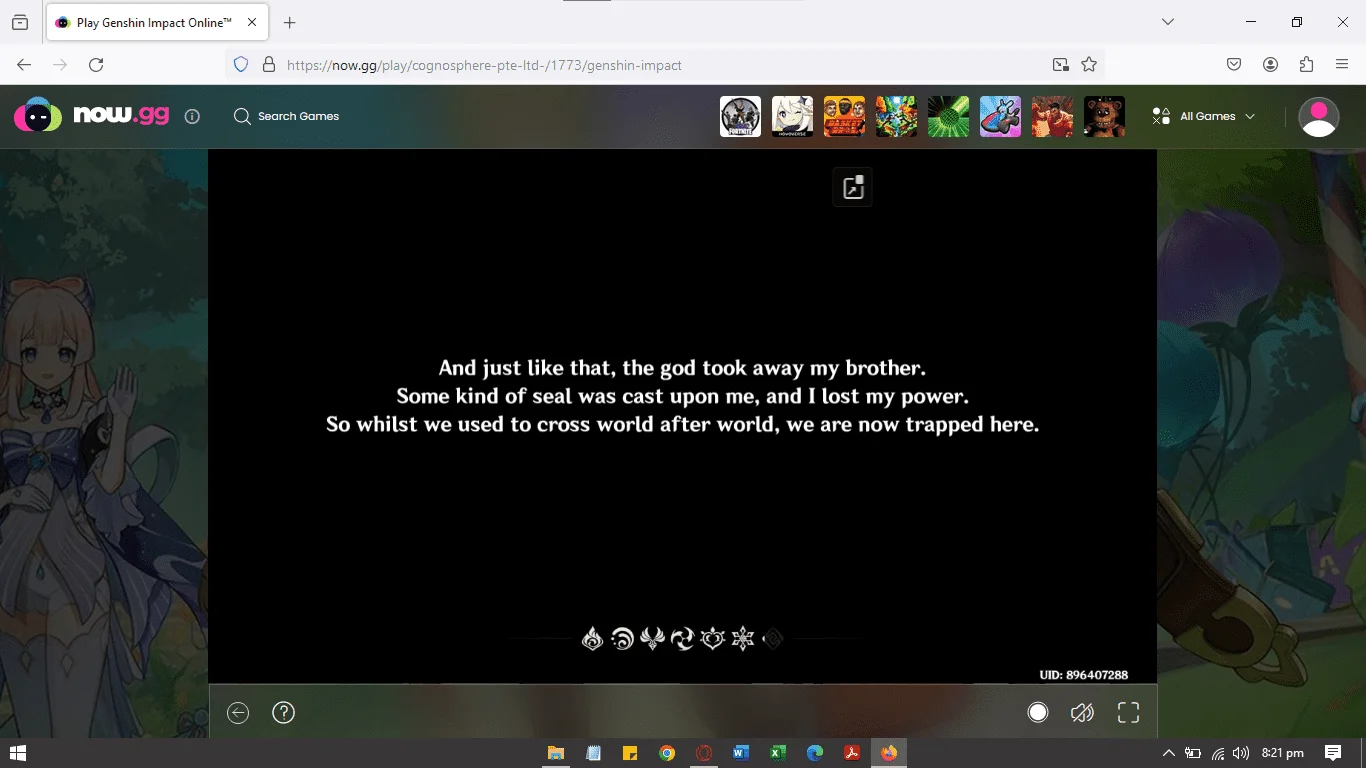Viewport: 1366px width, 768px height.
Task: Open the info icon beside now.gg logo
Action: 192,116
